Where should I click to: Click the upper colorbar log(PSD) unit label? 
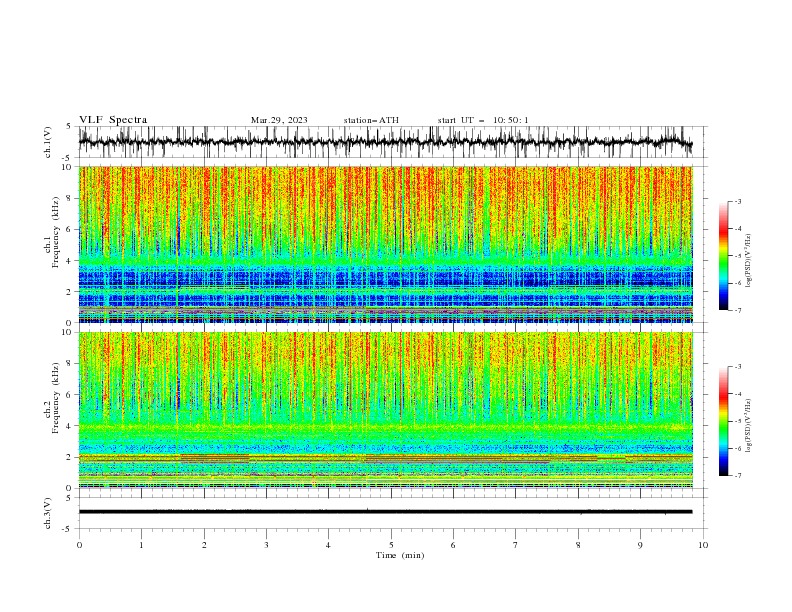click(x=748, y=261)
